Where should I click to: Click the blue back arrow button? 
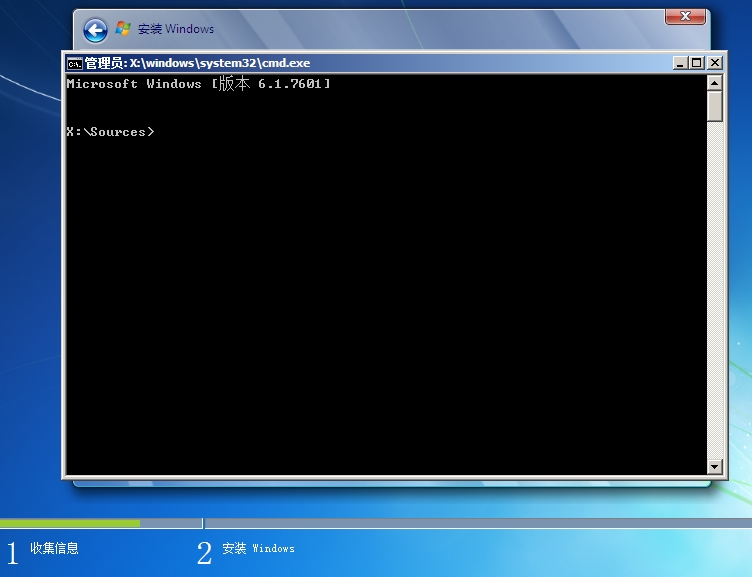[95, 30]
